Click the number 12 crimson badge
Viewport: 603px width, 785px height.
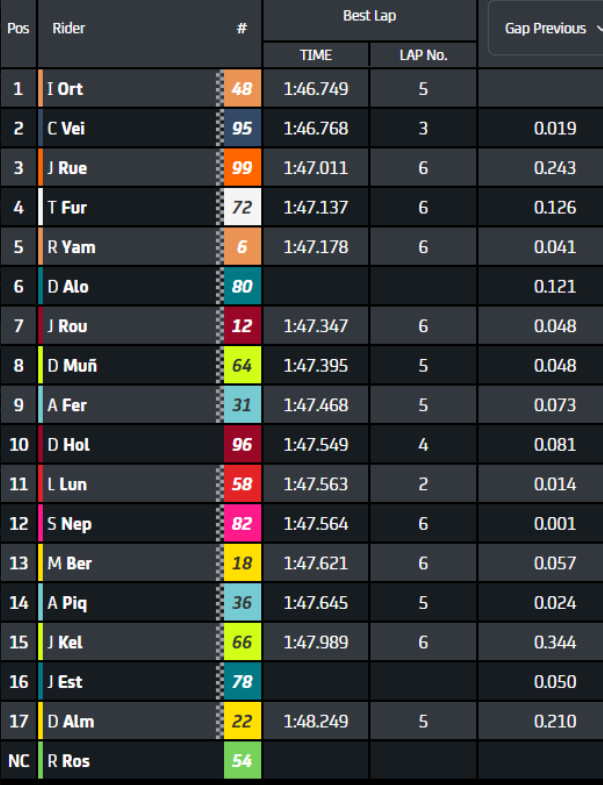coord(242,326)
